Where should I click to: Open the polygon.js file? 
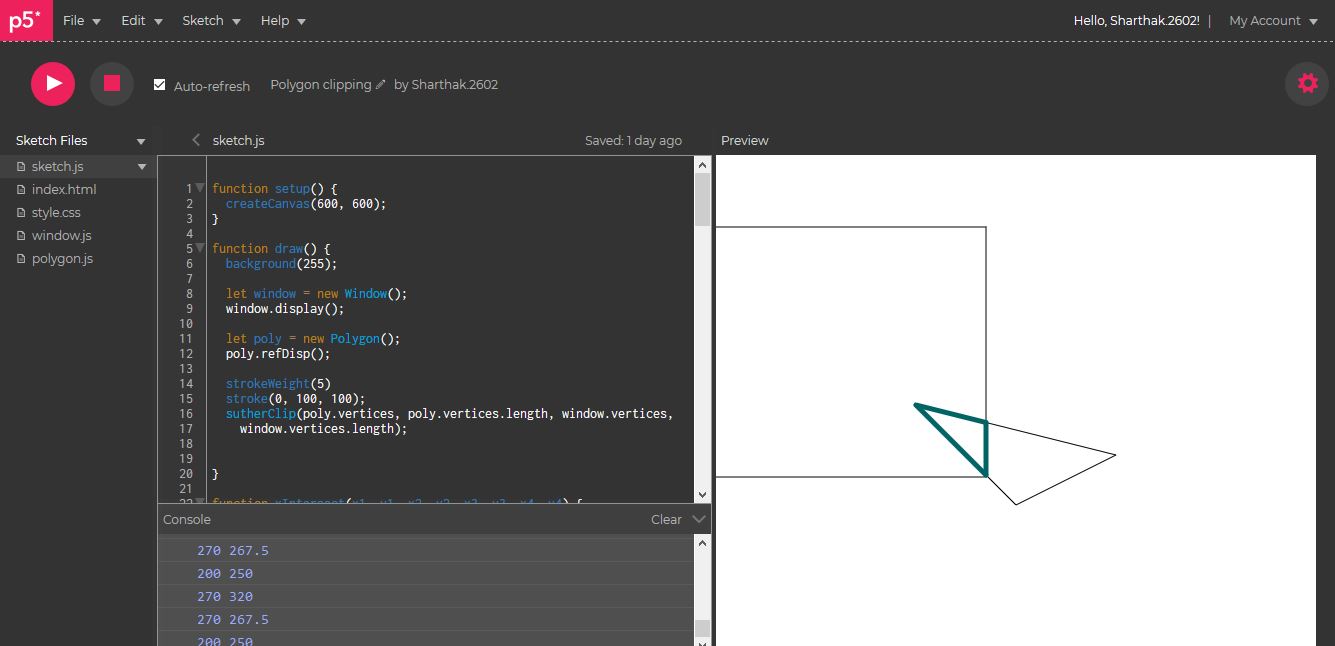tap(61, 258)
